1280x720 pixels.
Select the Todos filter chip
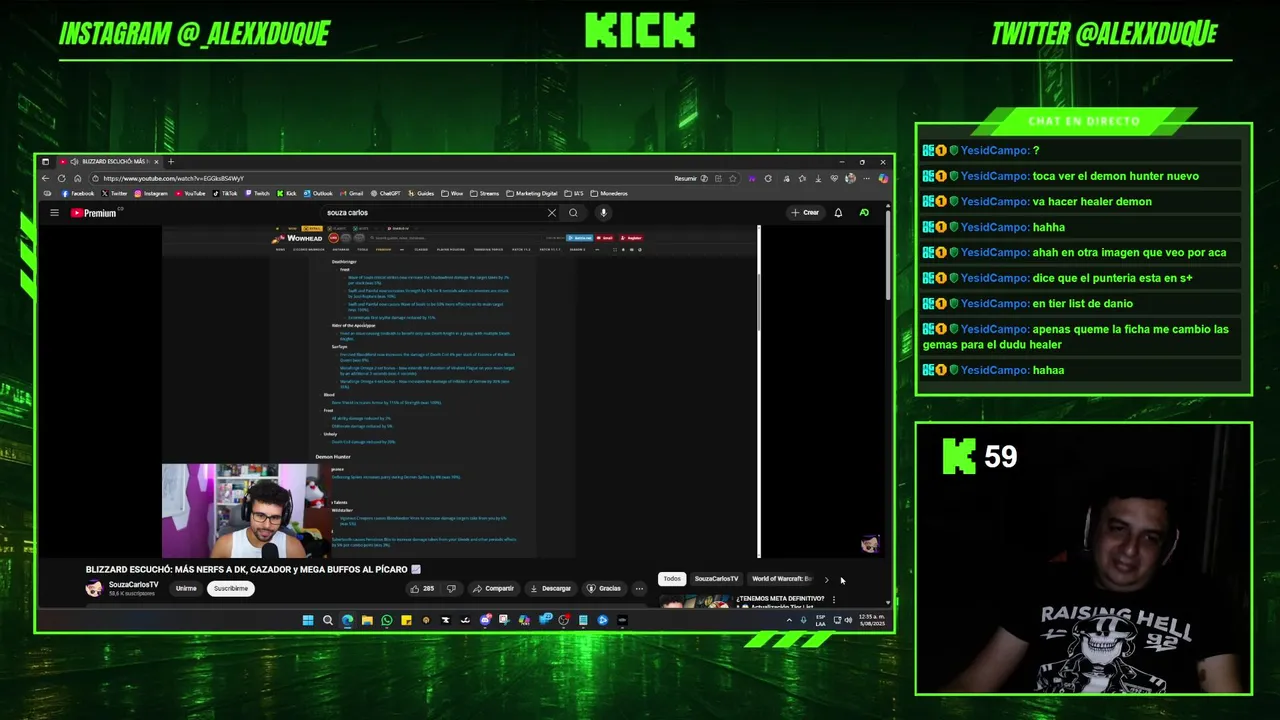[x=672, y=578]
